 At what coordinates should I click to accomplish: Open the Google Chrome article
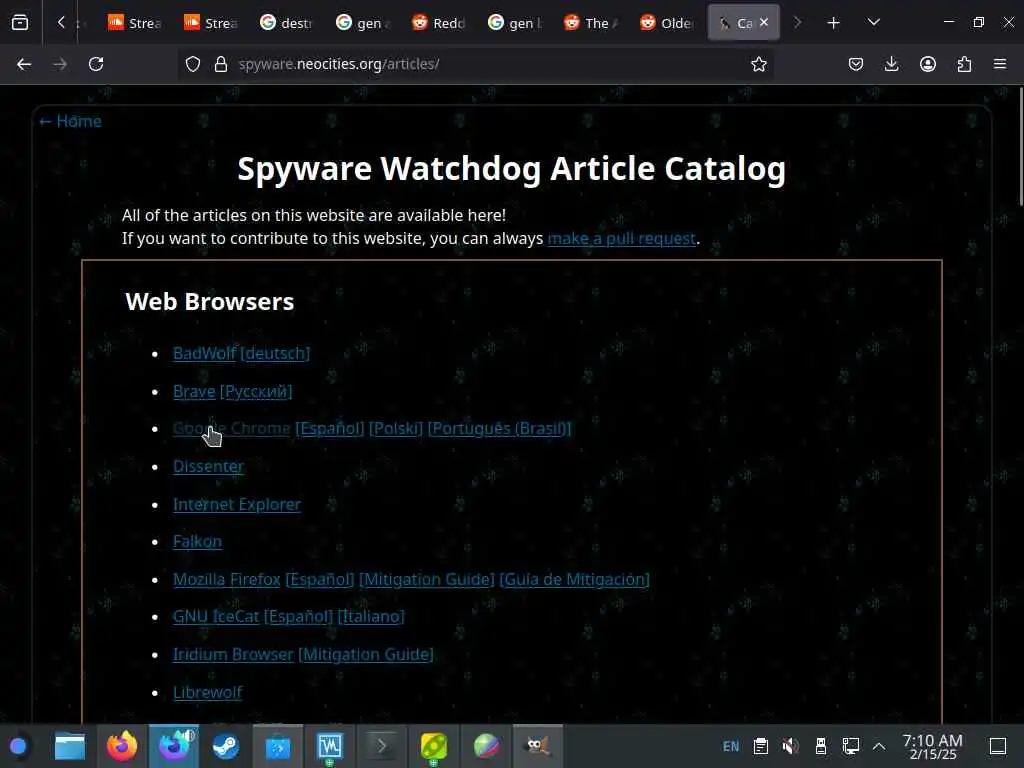[x=231, y=428]
